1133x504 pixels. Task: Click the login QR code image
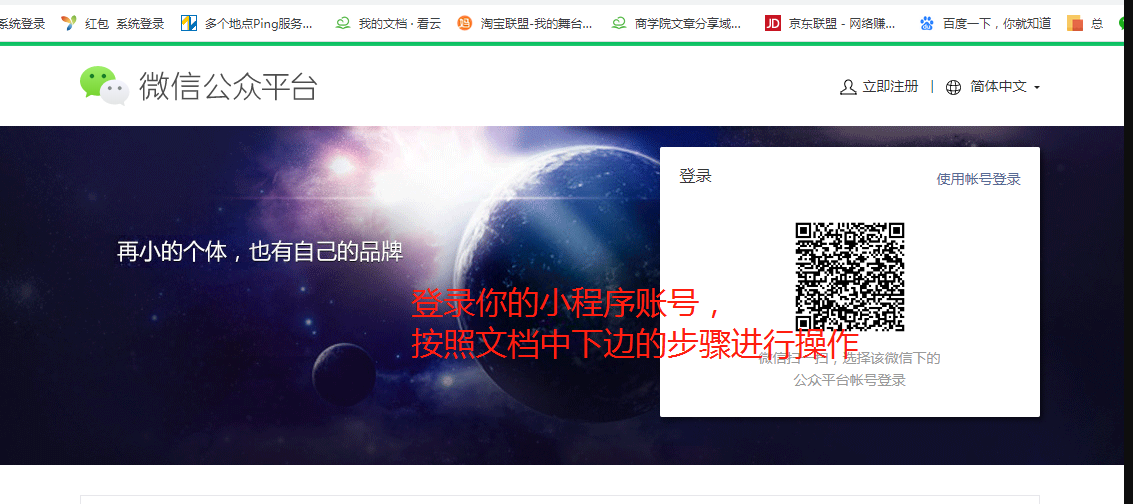850,277
